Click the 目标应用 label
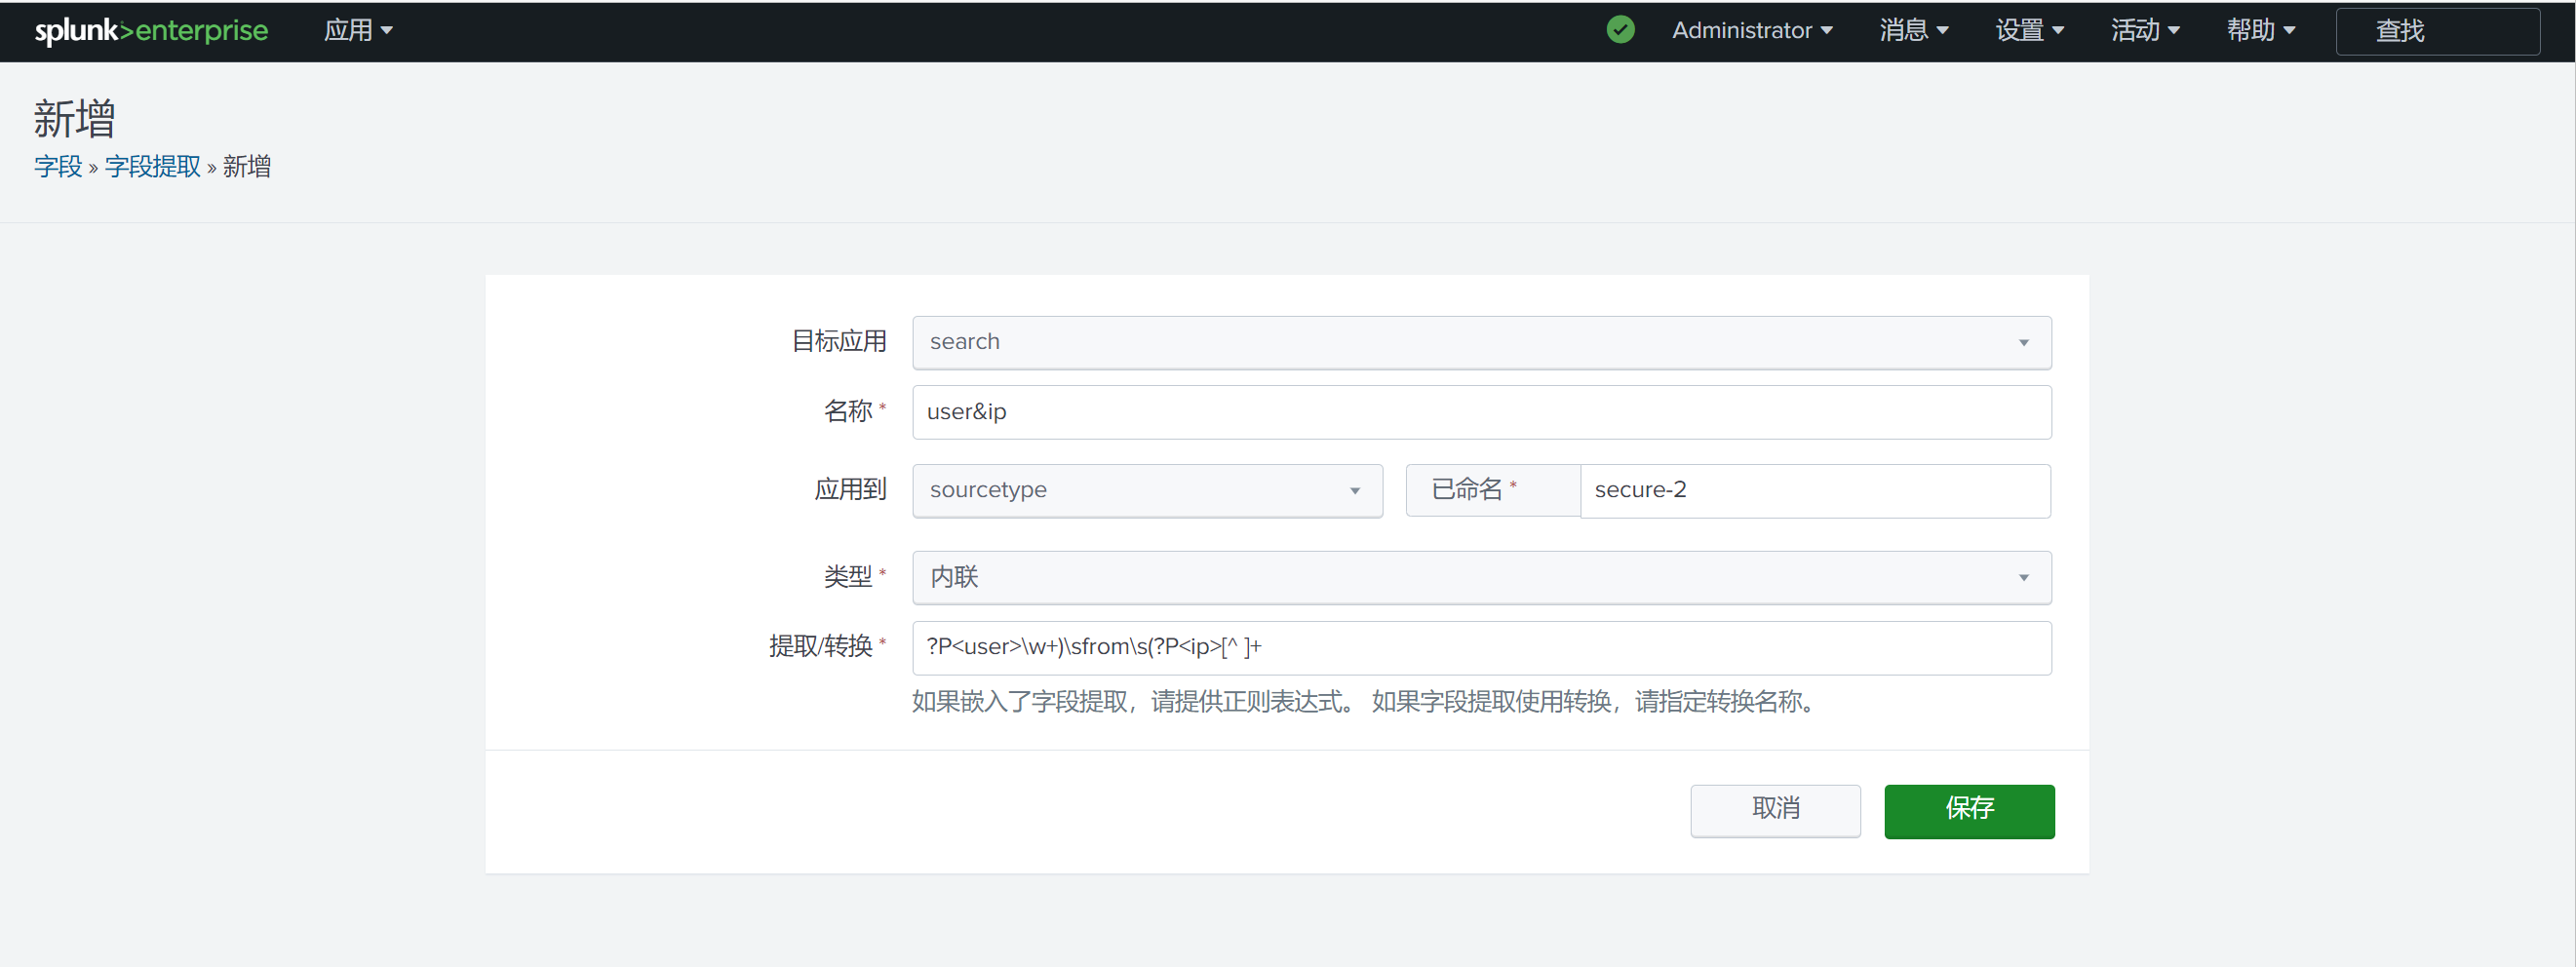 [x=838, y=341]
